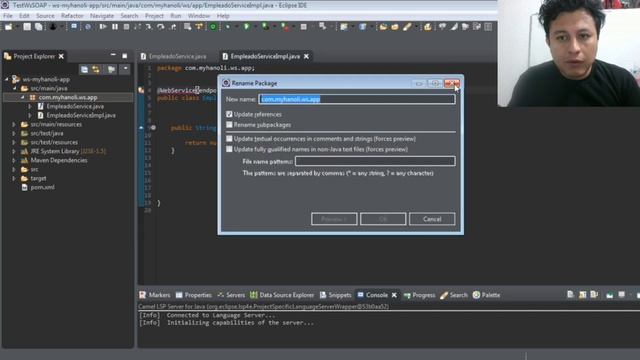Click the File name patterns input field
Screen dimensions: 640x360
click(x=375, y=161)
